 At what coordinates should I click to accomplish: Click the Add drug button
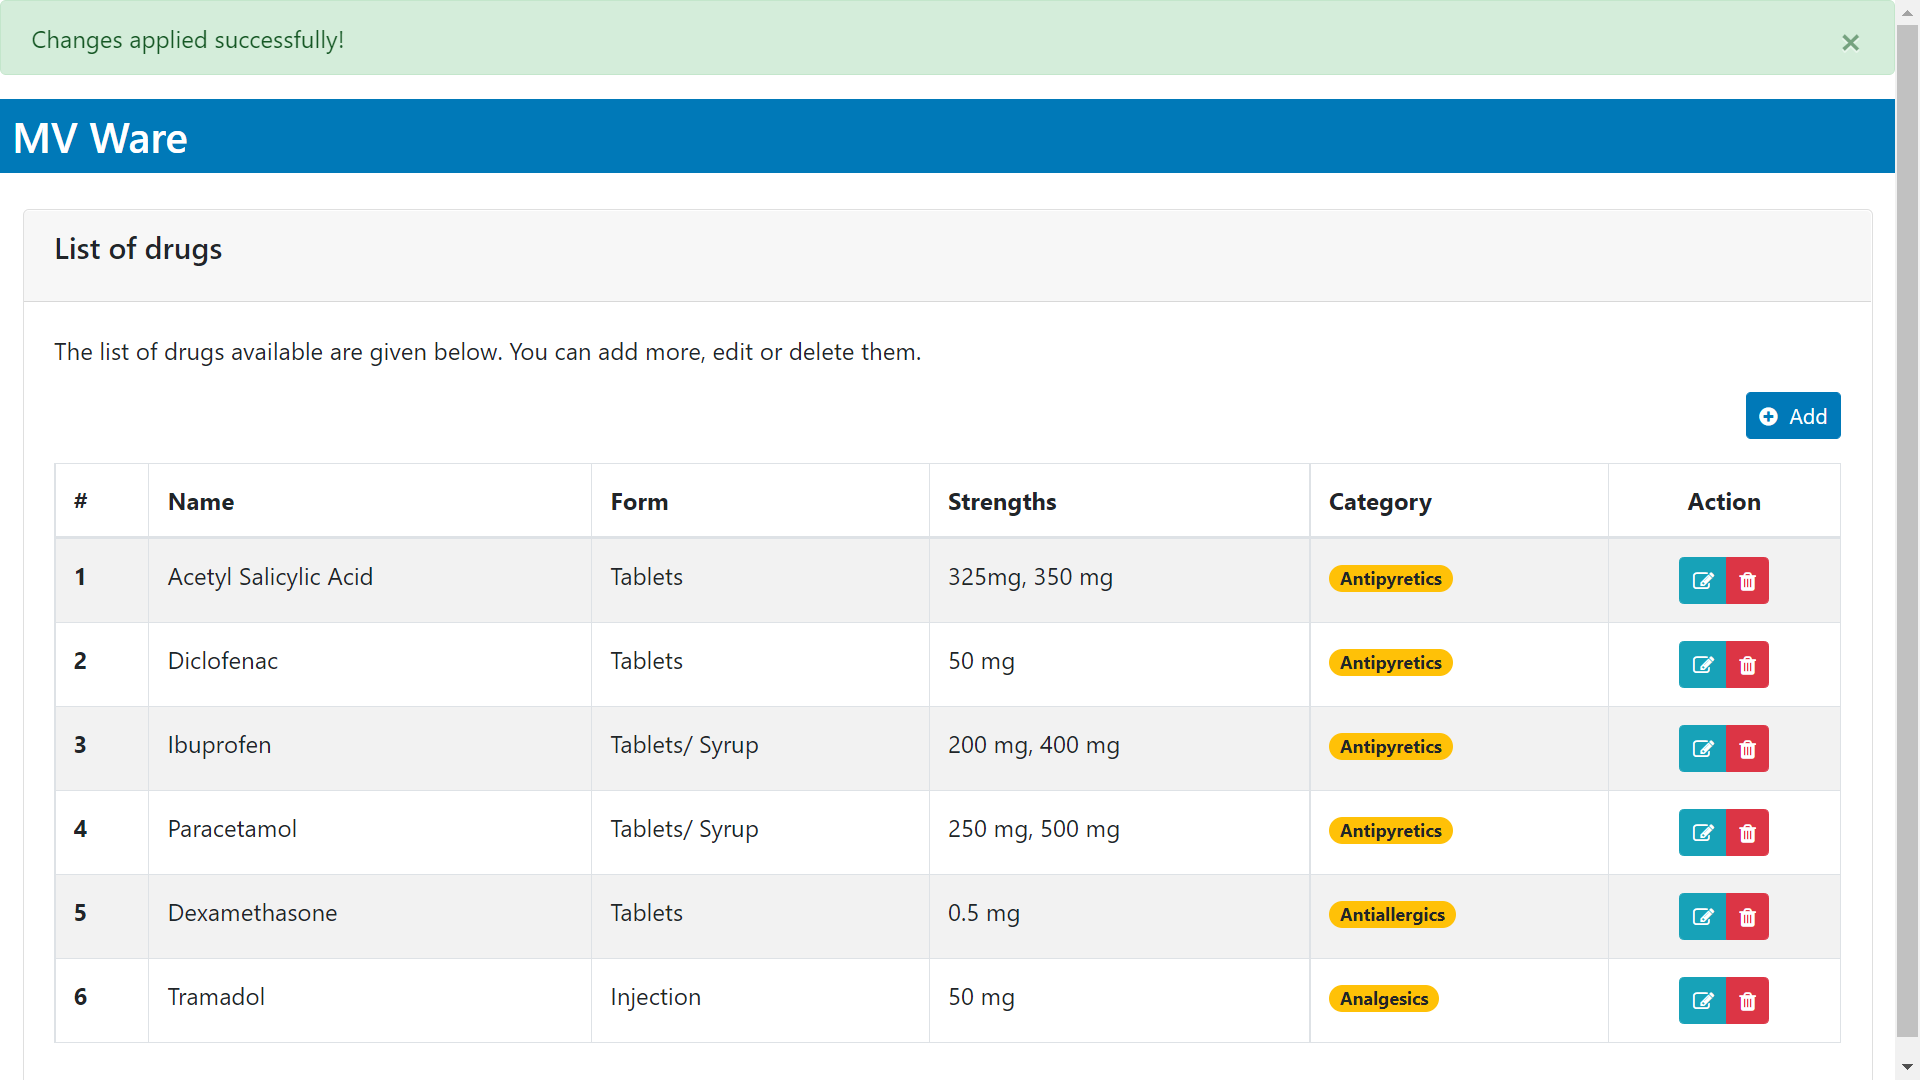point(1792,416)
